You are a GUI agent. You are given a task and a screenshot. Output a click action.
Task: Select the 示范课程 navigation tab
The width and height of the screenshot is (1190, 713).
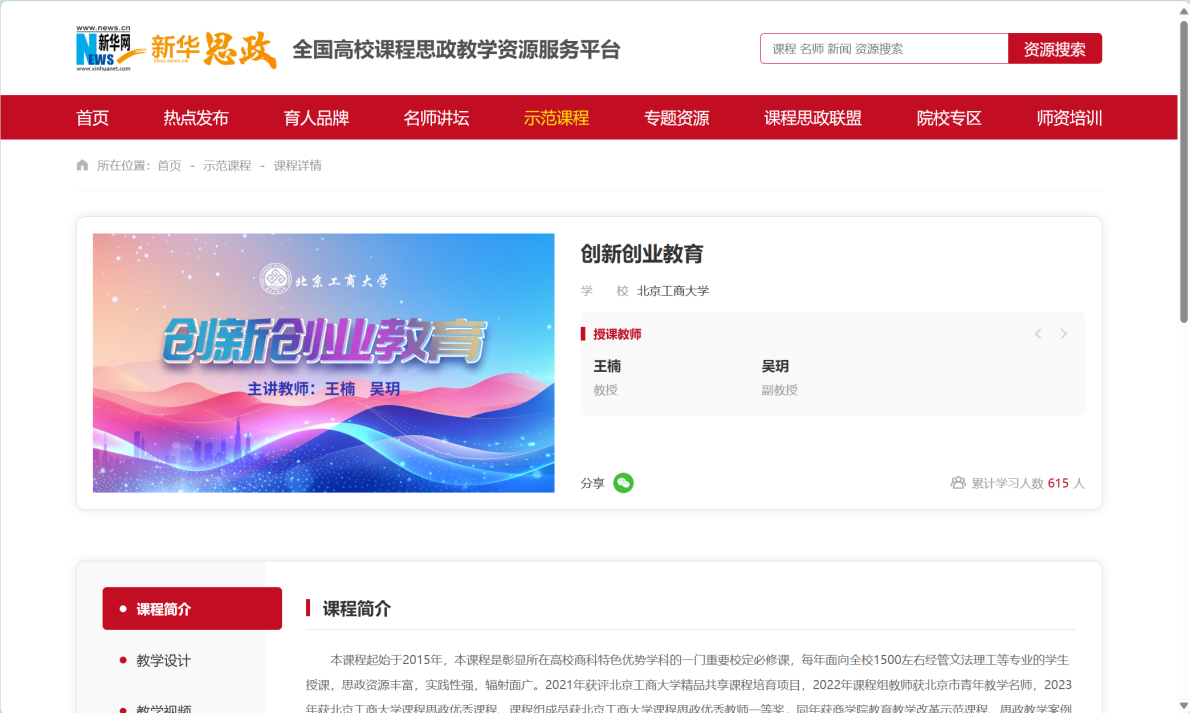pyautogui.click(x=556, y=118)
